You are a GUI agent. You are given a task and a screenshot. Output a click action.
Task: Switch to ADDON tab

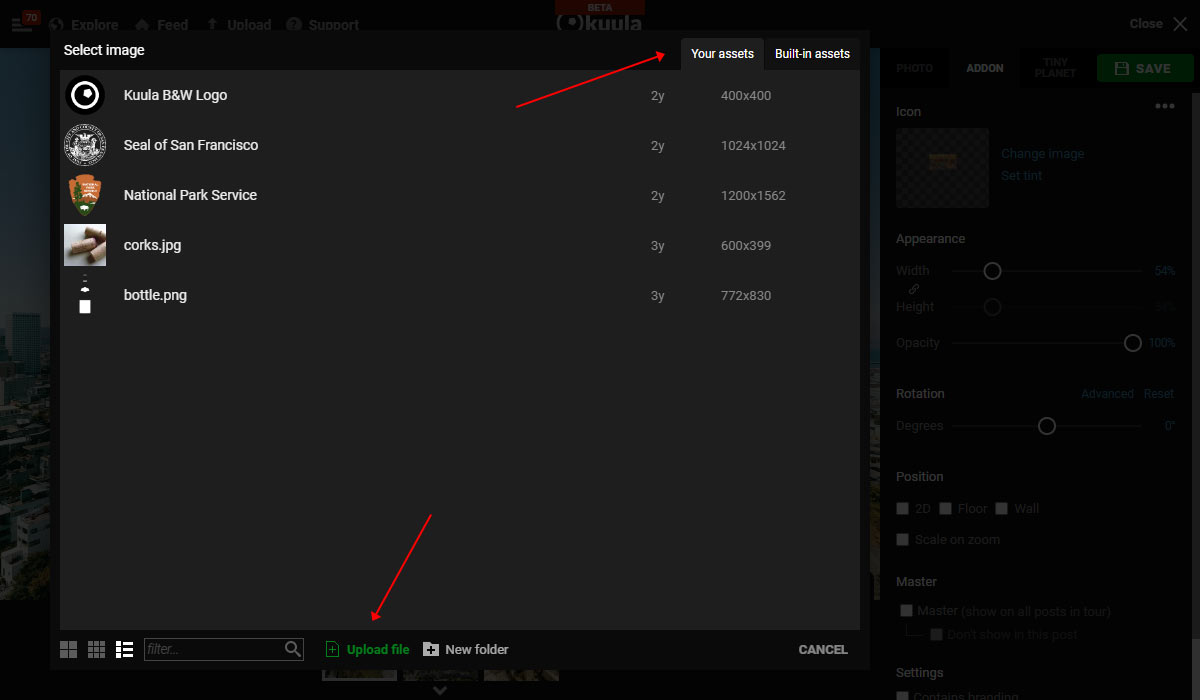coord(985,68)
